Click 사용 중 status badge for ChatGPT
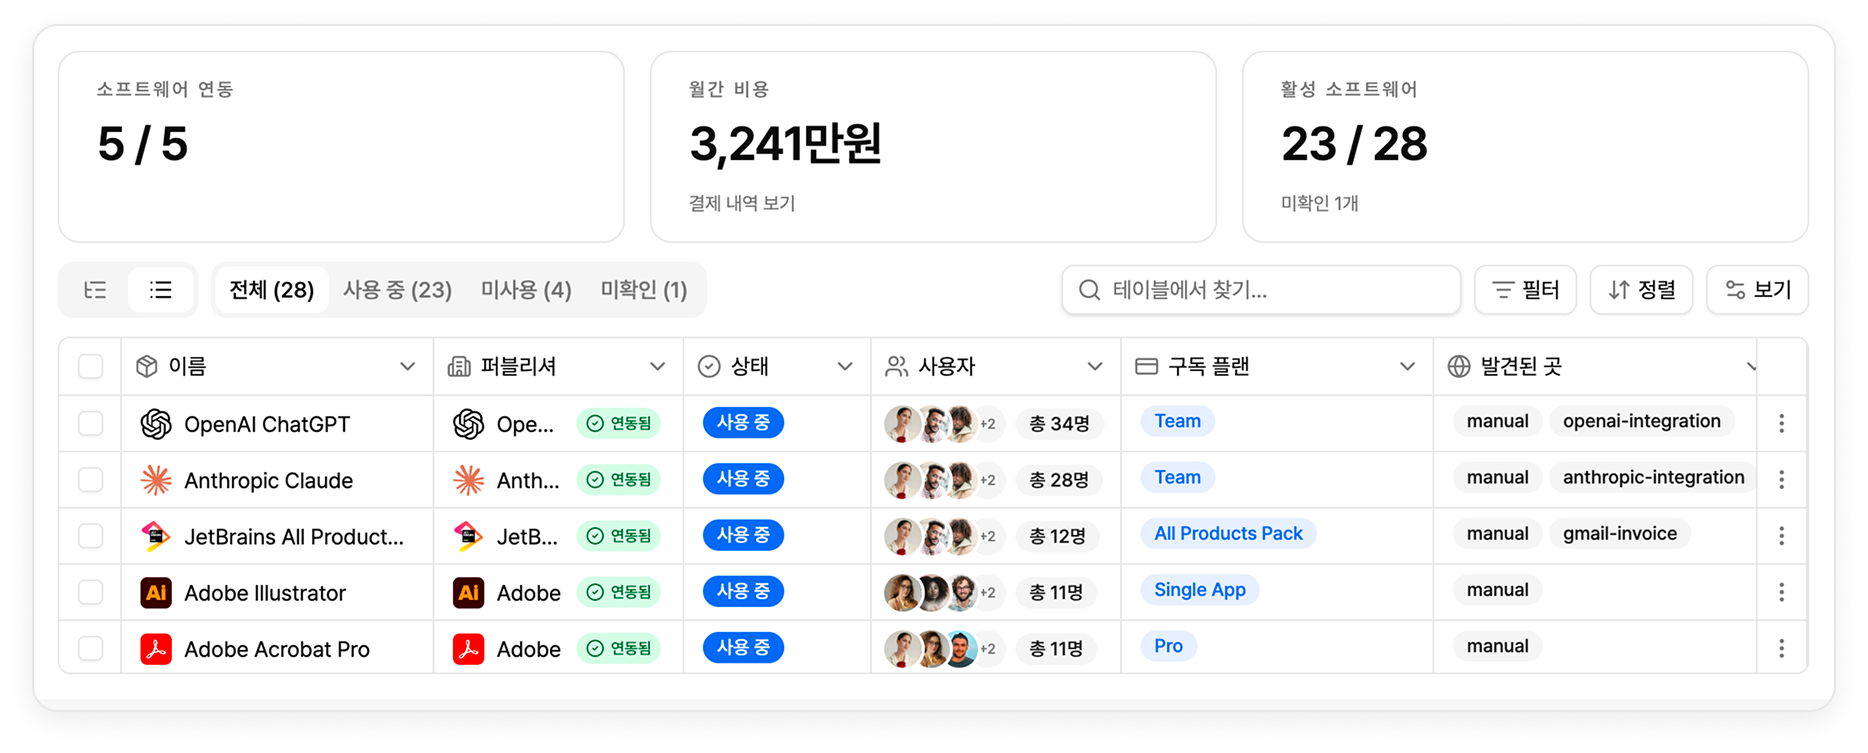 (743, 423)
